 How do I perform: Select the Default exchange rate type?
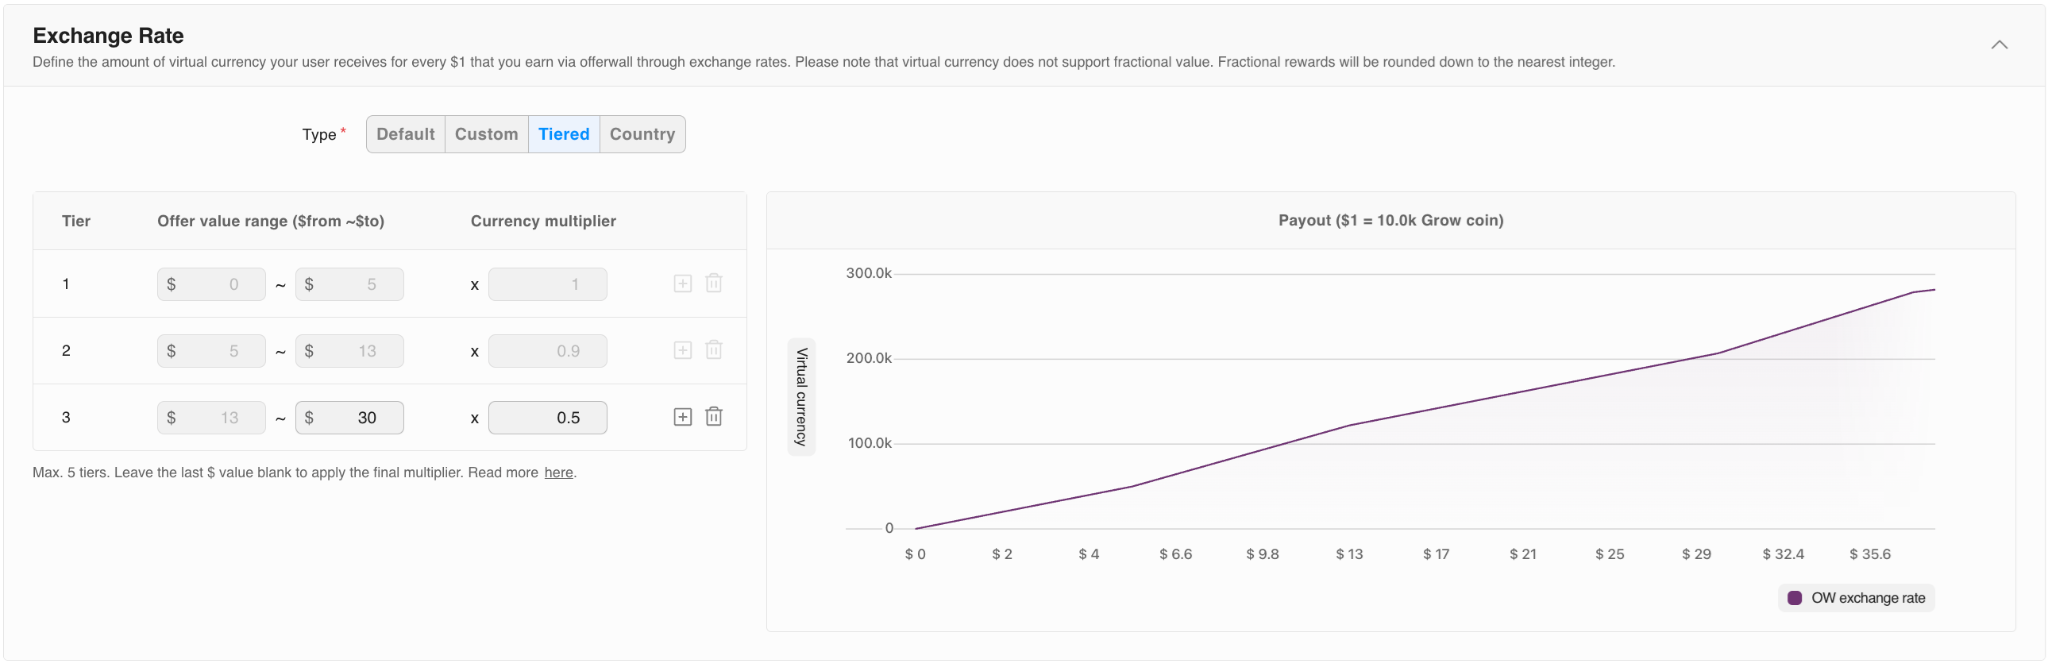[405, 134]
